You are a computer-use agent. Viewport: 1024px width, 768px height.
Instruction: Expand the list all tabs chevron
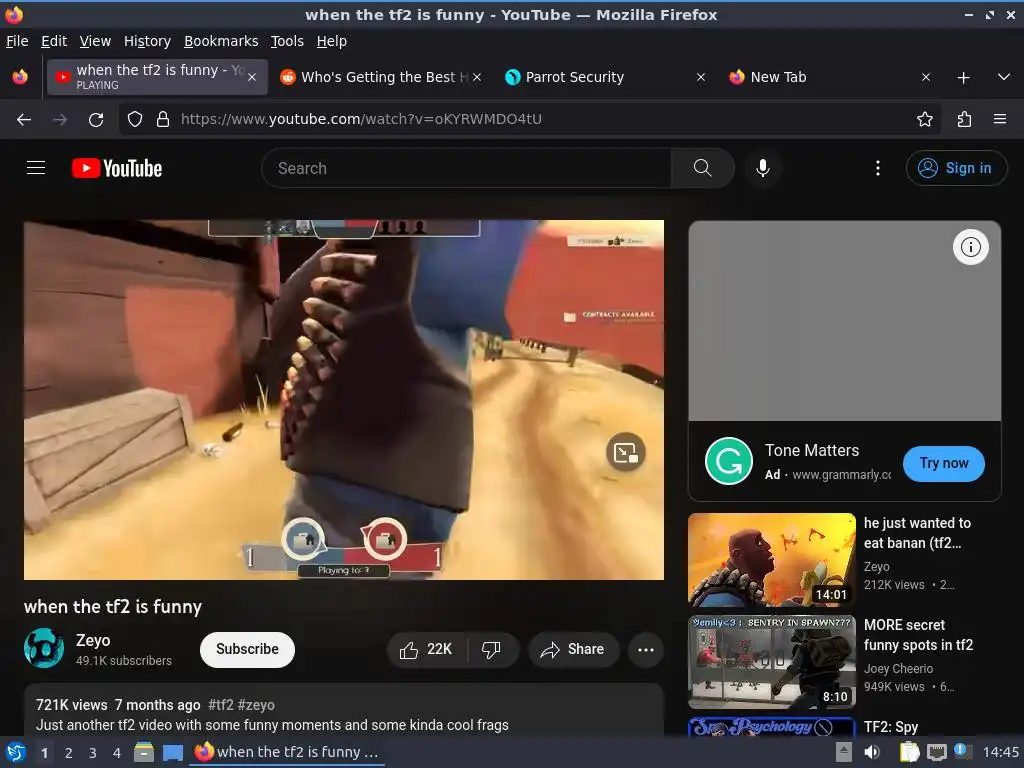[1004, 77]
